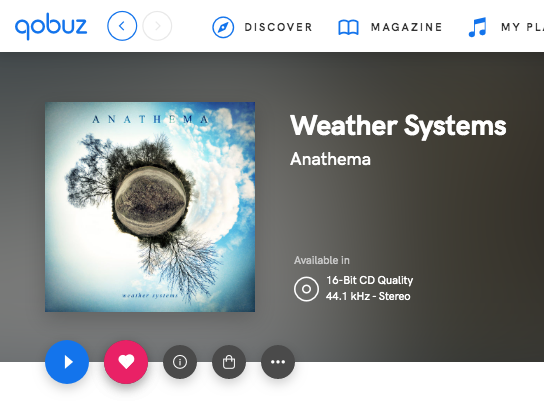Toggle the pink heart favorite button
Image resolution: width=544 pixels, height=415 pixels.
tap(126, 362)
